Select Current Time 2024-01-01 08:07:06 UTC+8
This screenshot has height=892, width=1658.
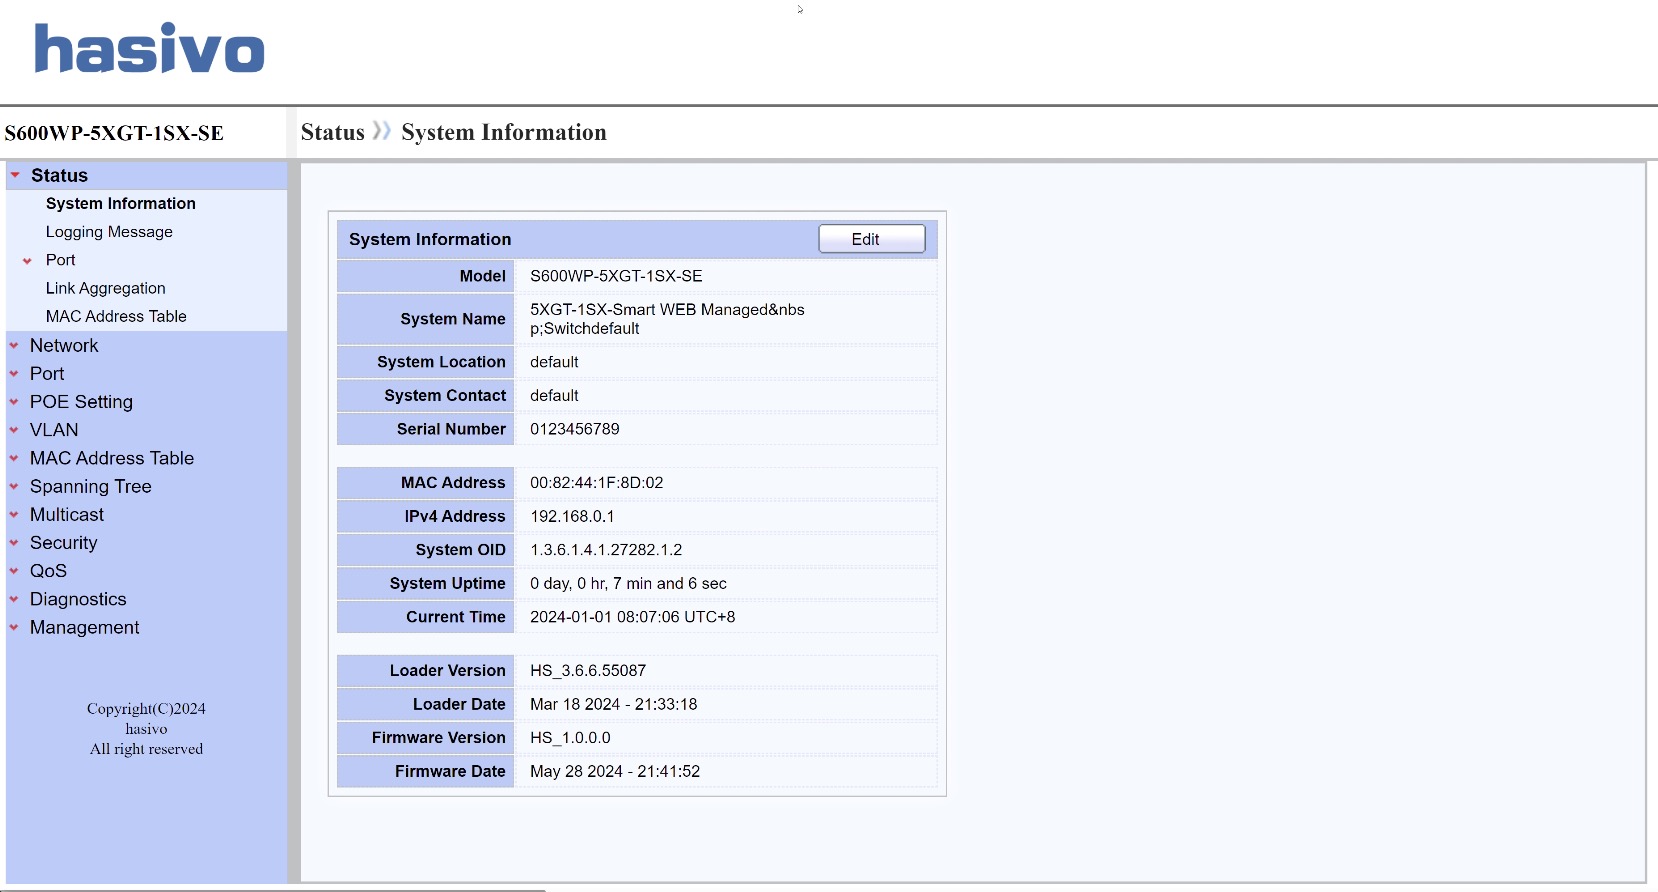pos(633,617)
